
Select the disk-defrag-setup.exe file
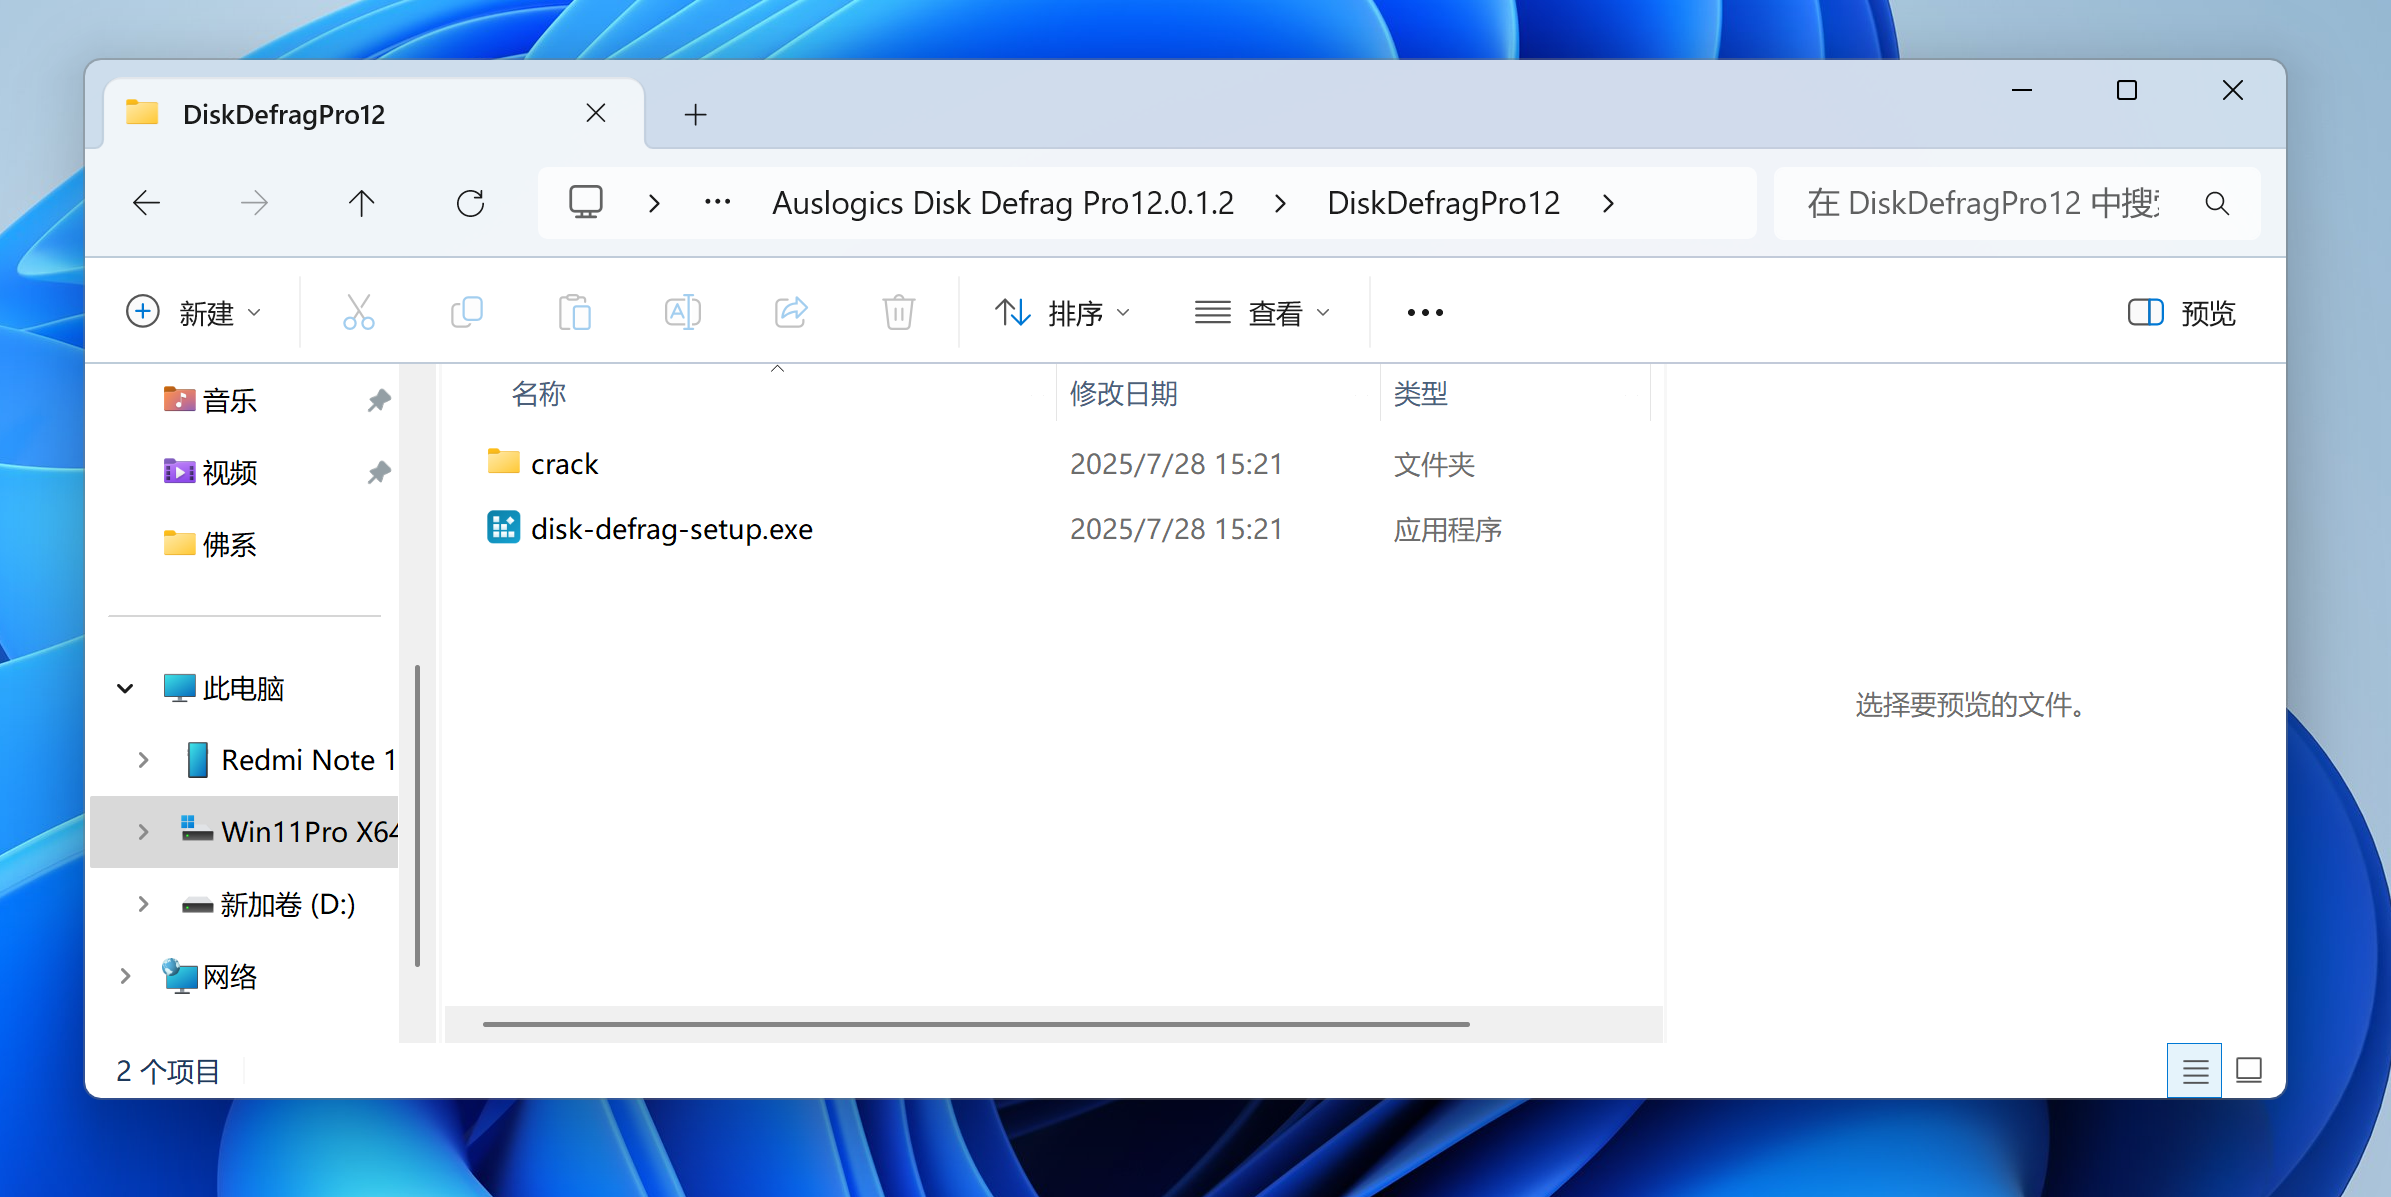[671, 529]
